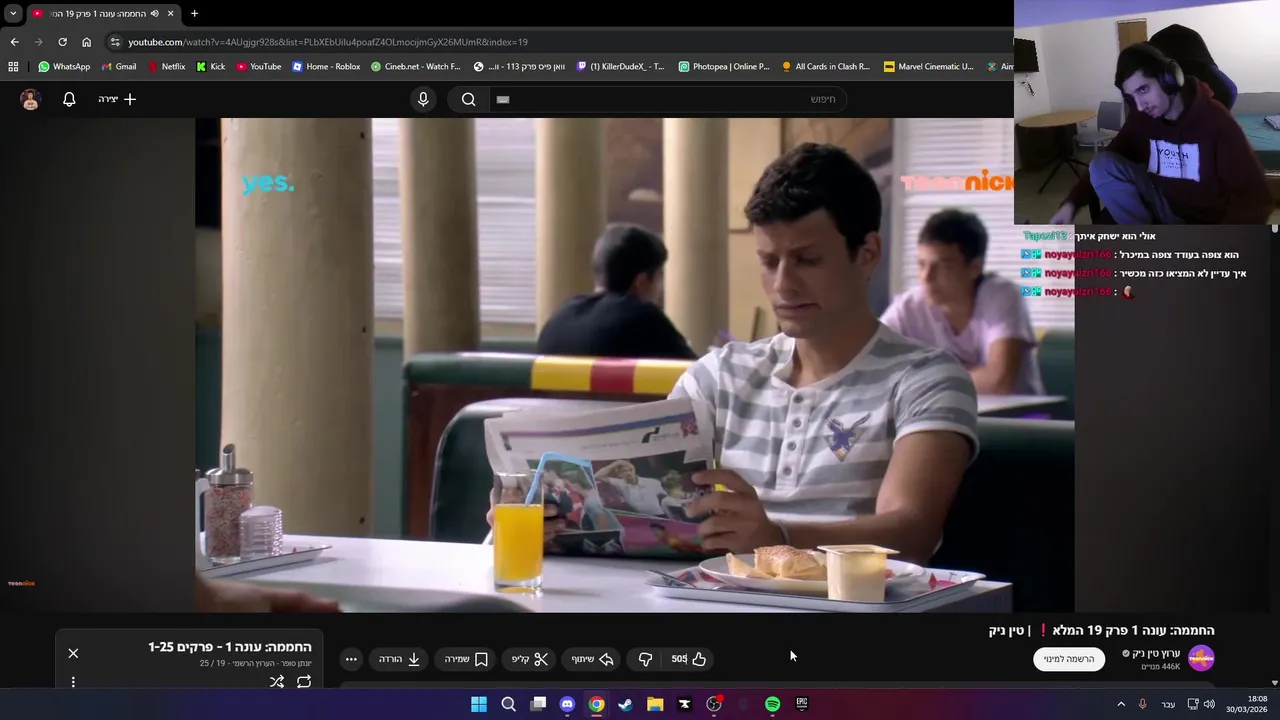Open Spotify from the taskbar
This screenshot has width=1280, height=720.
(x=772, y=704)
